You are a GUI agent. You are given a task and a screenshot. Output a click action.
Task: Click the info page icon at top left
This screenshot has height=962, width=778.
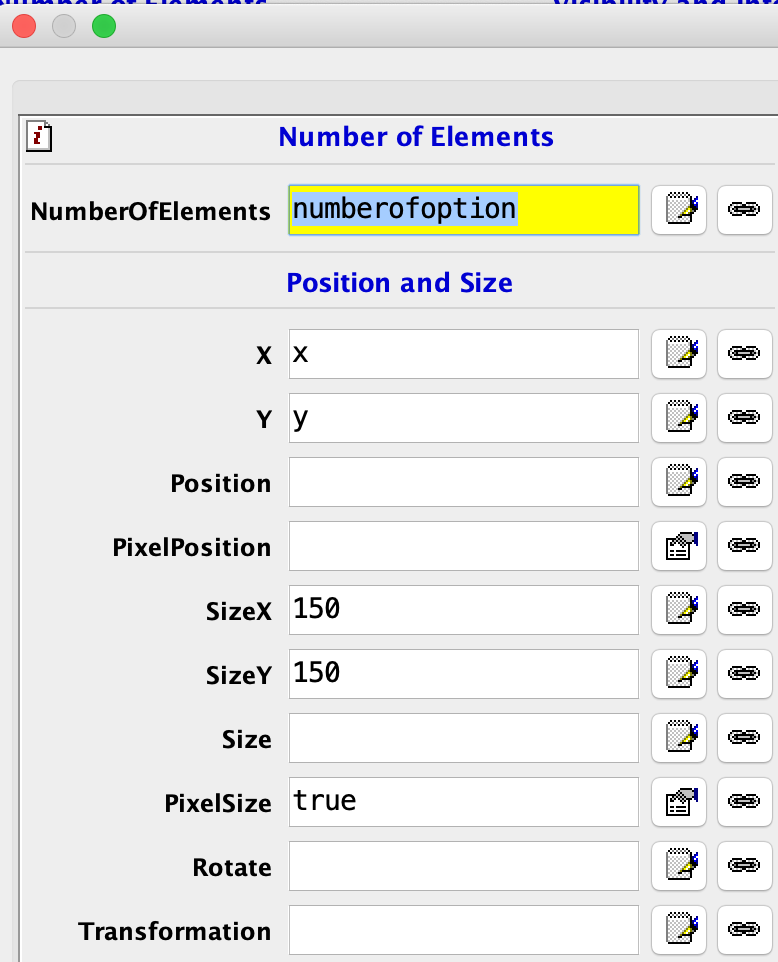pyautogui.click(x=39, y=136)
